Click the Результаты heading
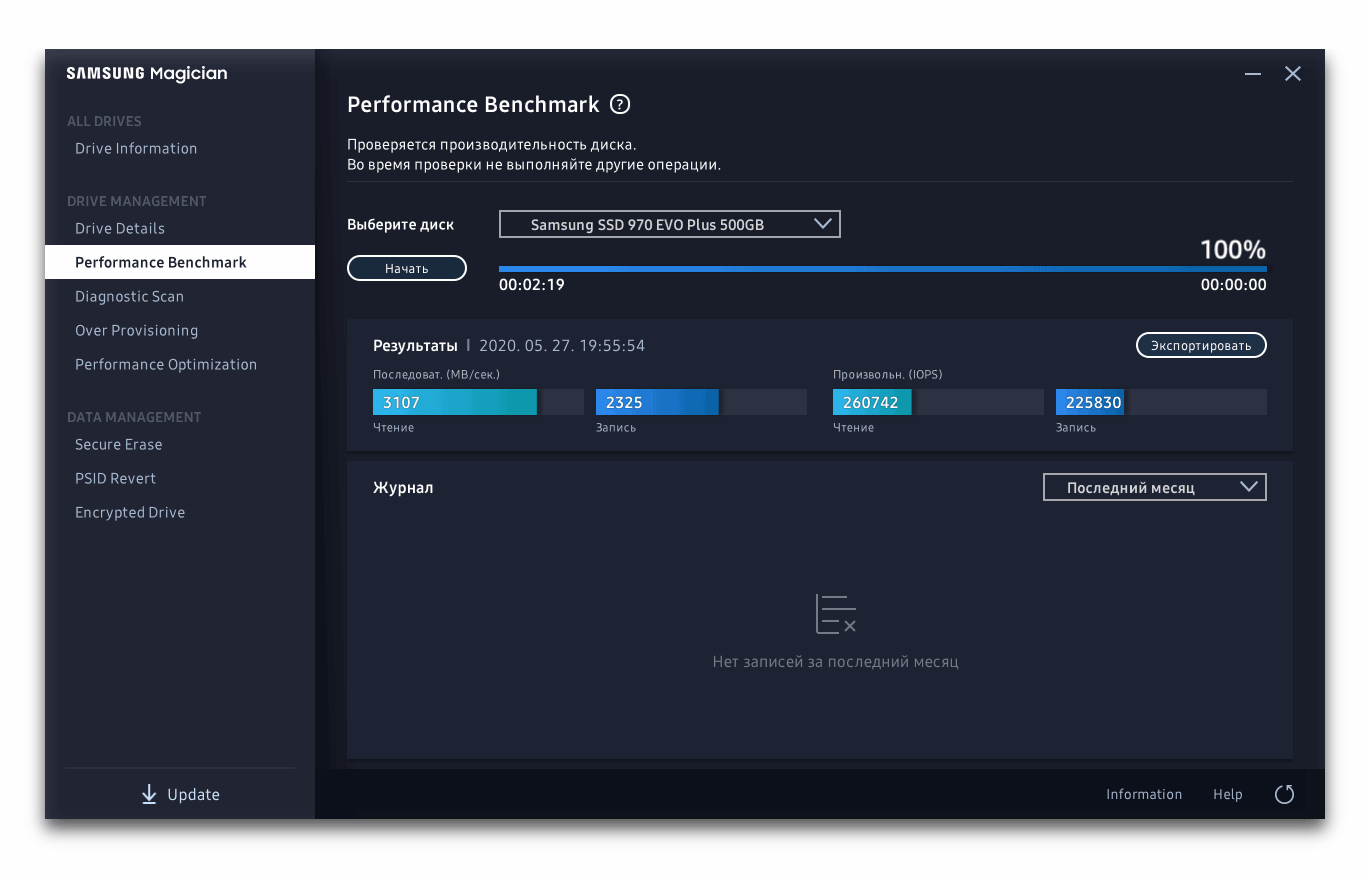Viewport: 1368px width, 880px height. point(415,346)
